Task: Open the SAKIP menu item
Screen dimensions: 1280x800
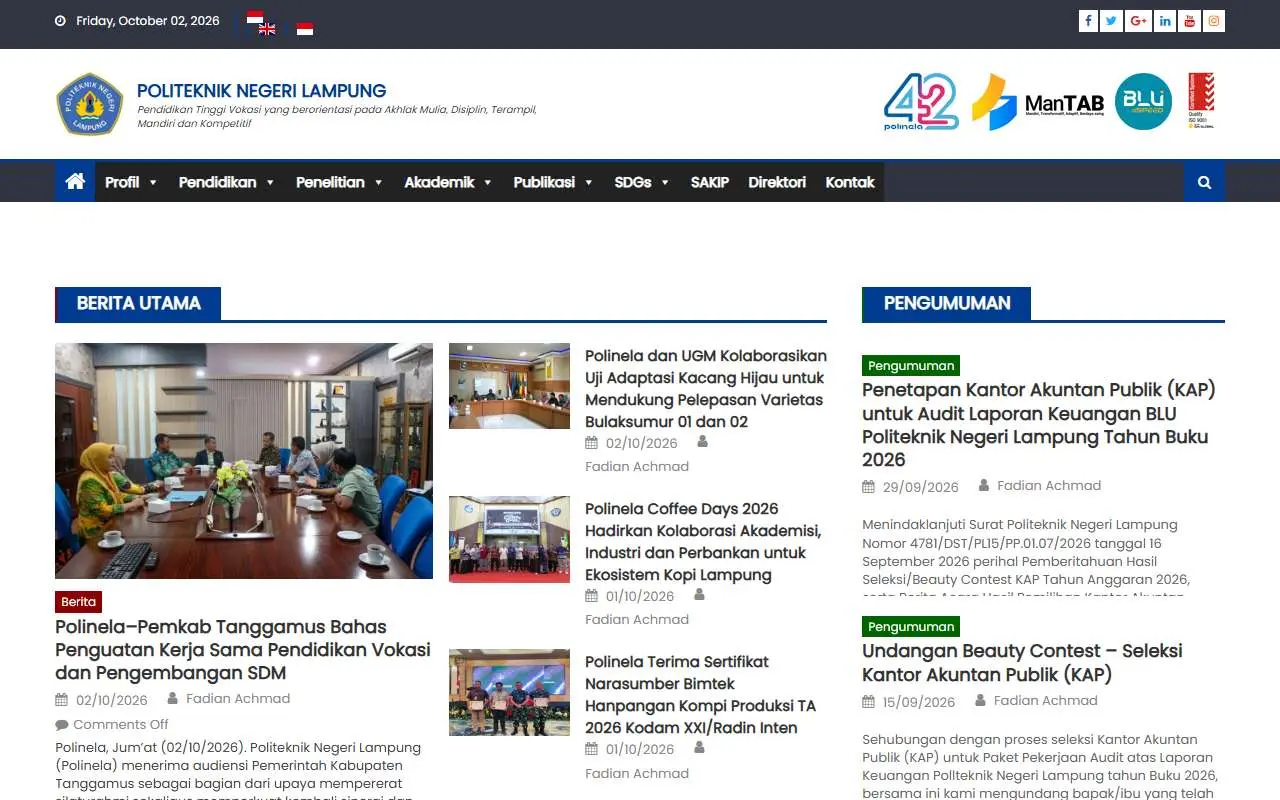Action: pos(710,182)
